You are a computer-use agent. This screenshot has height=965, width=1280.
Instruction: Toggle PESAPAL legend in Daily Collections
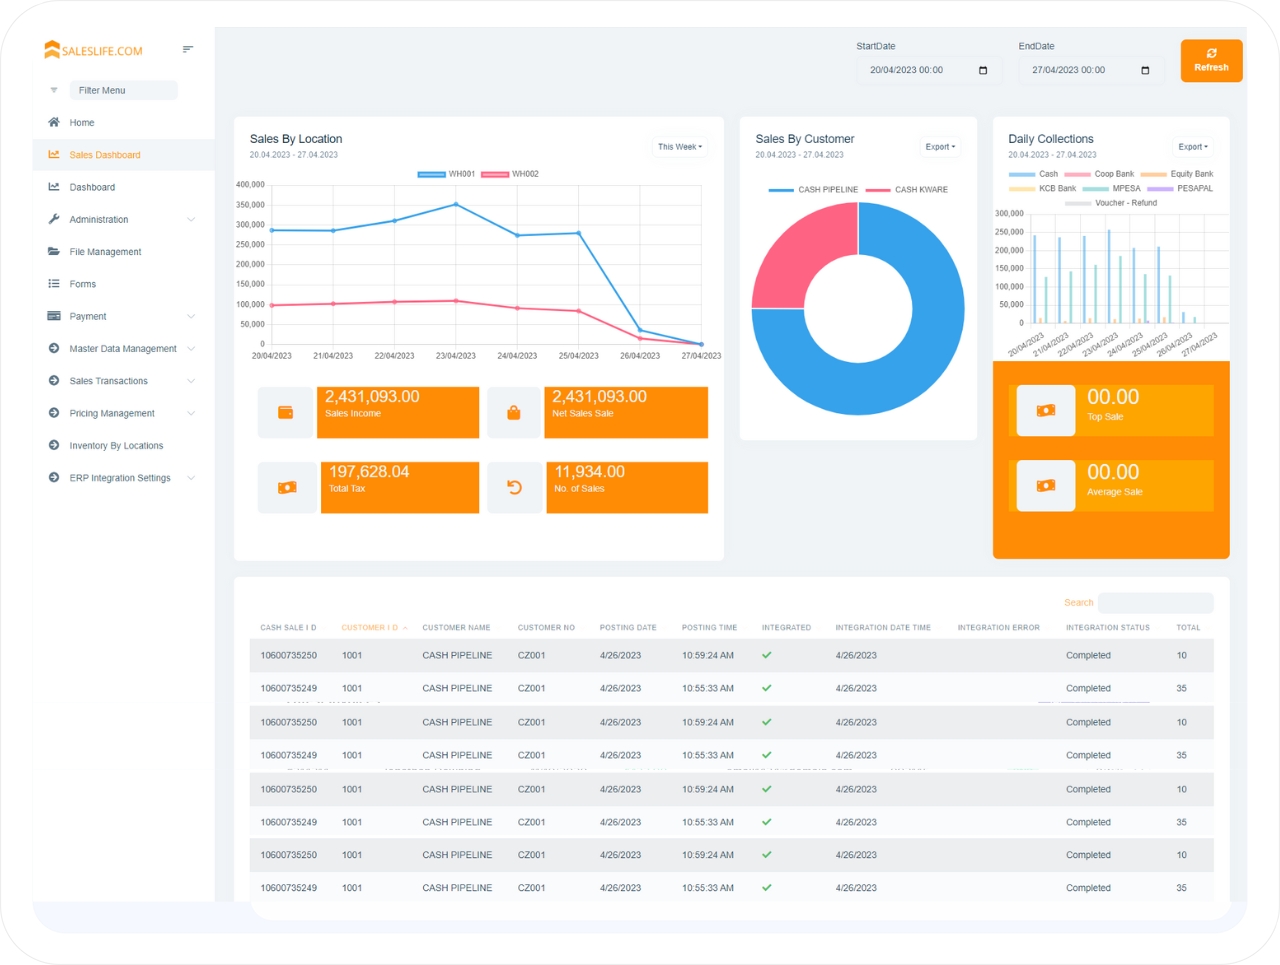point(1180,188)
